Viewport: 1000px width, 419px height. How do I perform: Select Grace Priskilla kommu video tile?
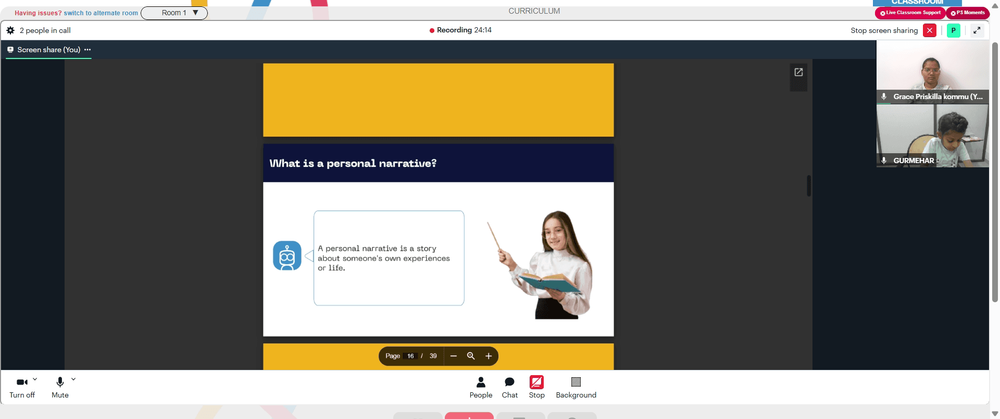pos(932,72)
